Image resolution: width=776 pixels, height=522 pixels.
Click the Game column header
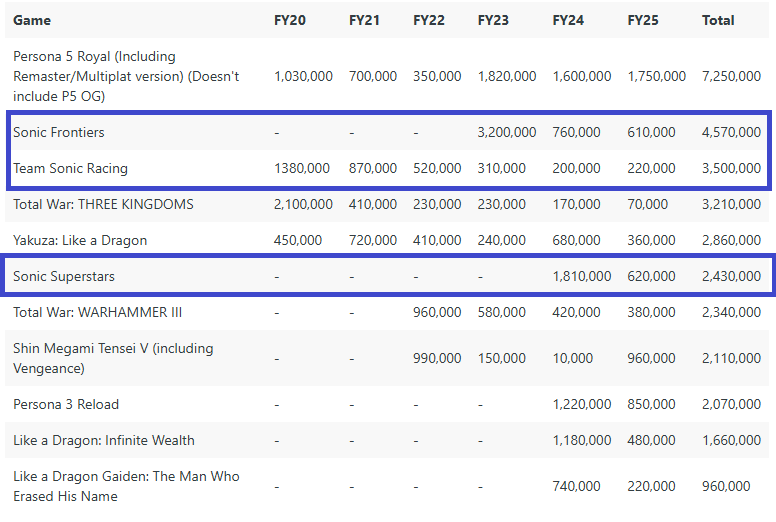[x=32, y=20]
